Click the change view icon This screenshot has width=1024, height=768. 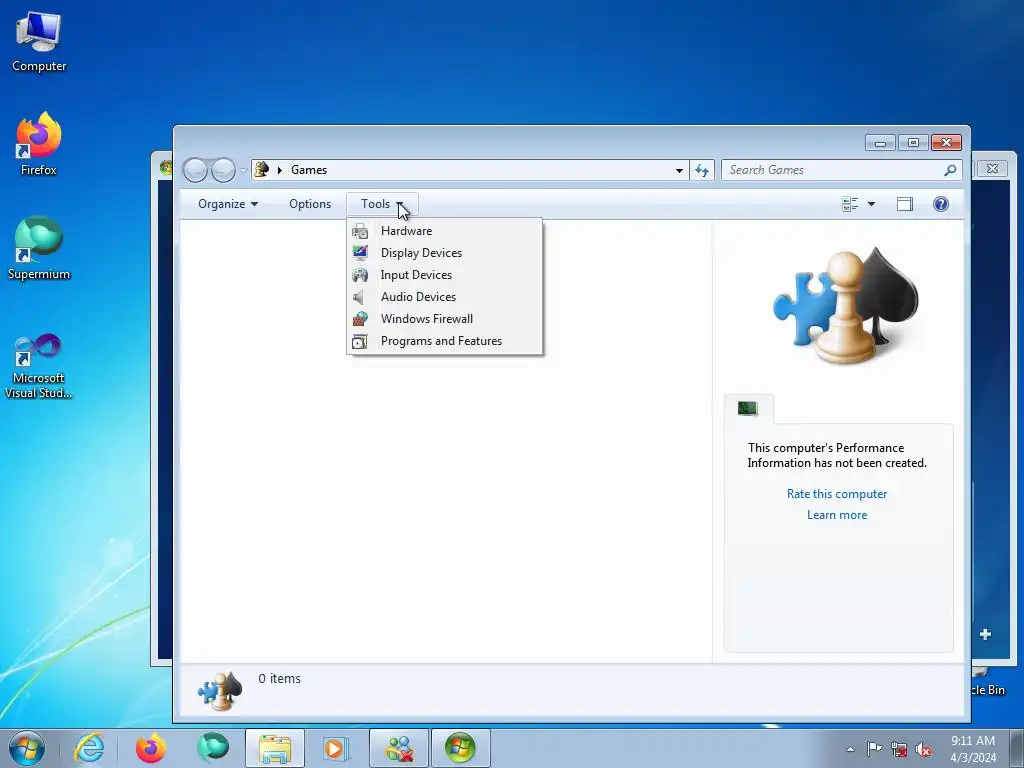850,204
